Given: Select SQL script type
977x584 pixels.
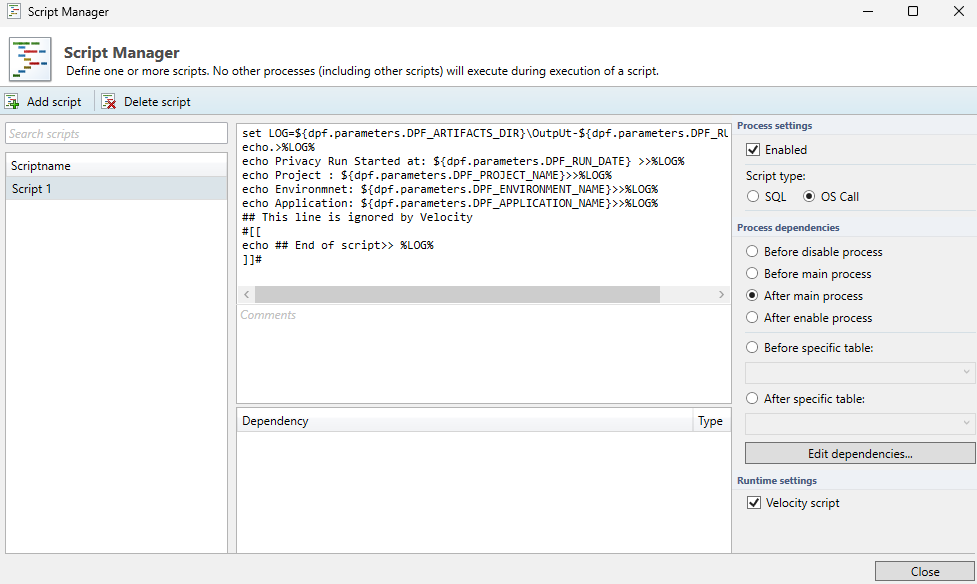Looking at the screenshot, I should pos(753,197).
